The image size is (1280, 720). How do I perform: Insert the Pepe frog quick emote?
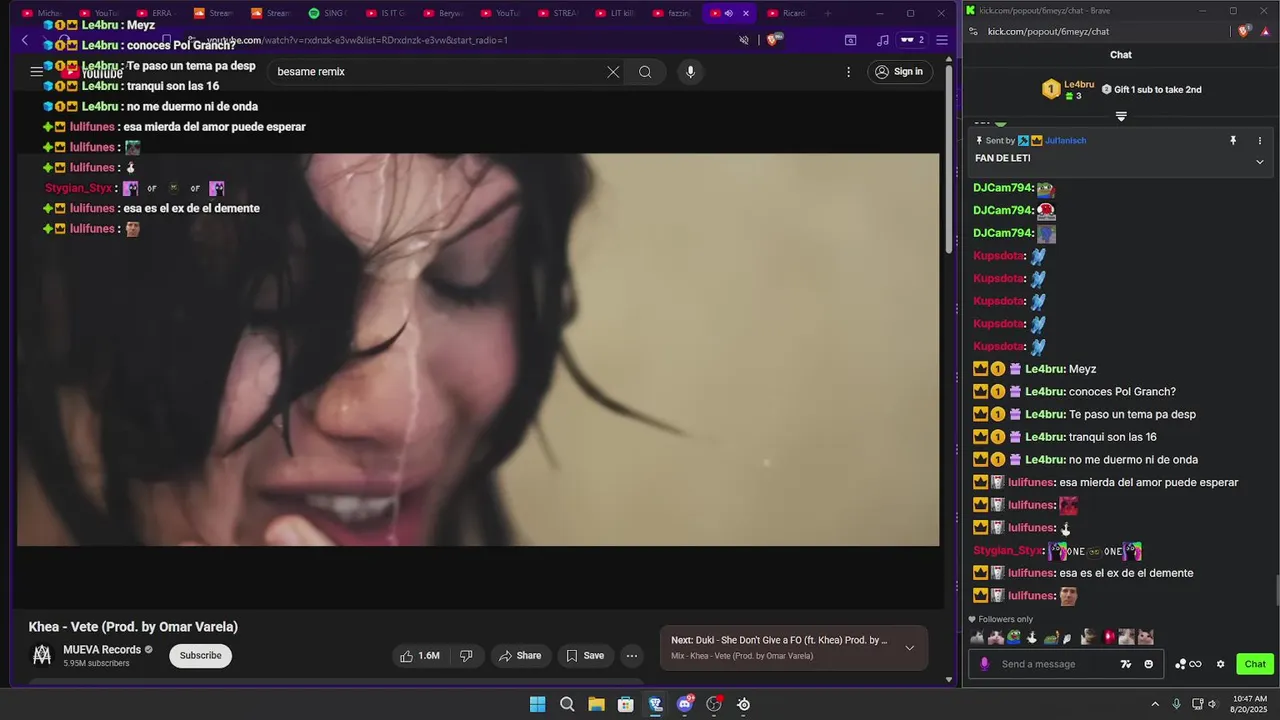point(1015,637)
